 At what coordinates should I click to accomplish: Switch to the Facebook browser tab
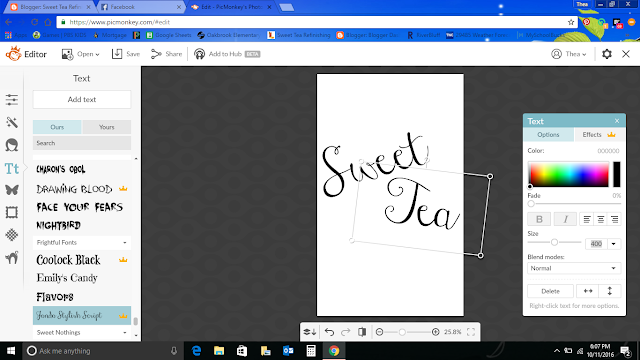pos(140,7)
